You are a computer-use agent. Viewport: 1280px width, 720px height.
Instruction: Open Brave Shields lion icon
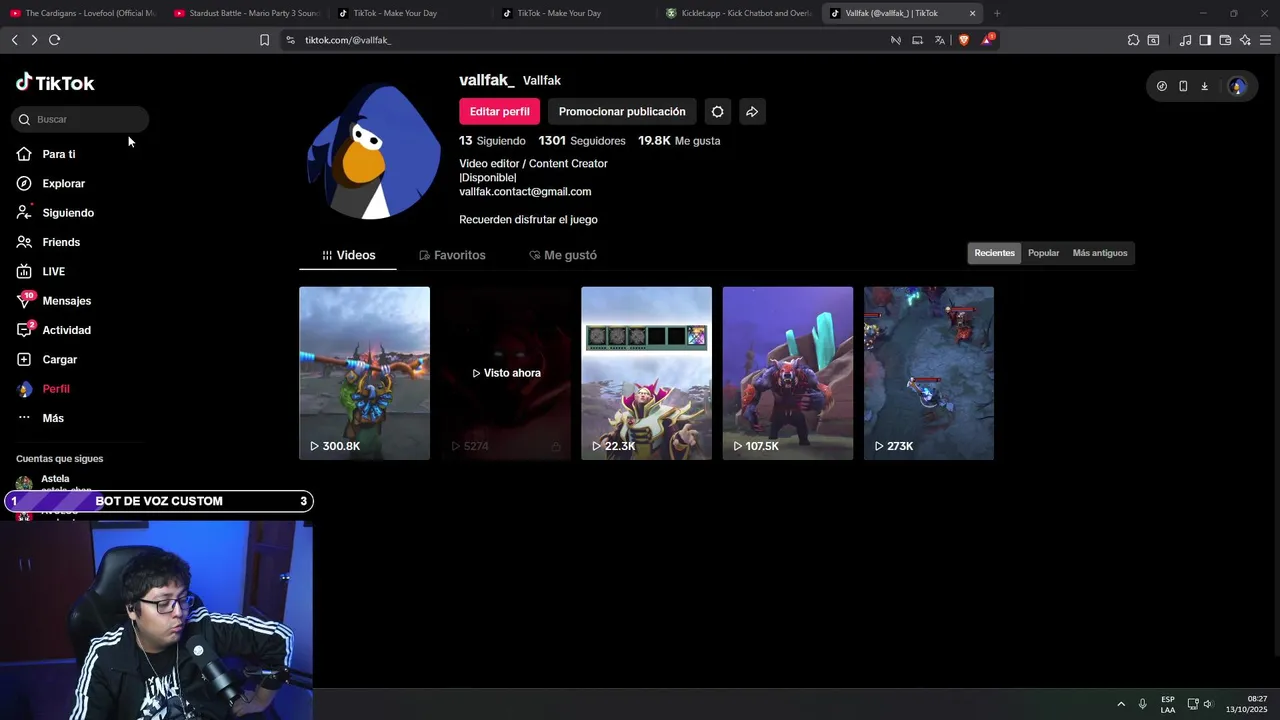(x=964, y=40)
